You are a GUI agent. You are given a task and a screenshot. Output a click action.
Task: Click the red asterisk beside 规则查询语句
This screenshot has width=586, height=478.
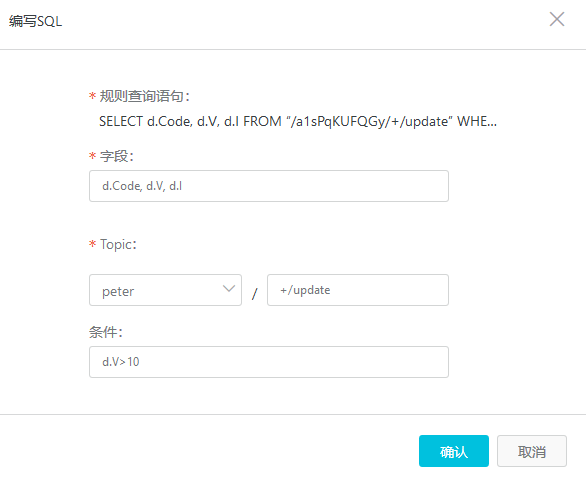pos(92,96)
